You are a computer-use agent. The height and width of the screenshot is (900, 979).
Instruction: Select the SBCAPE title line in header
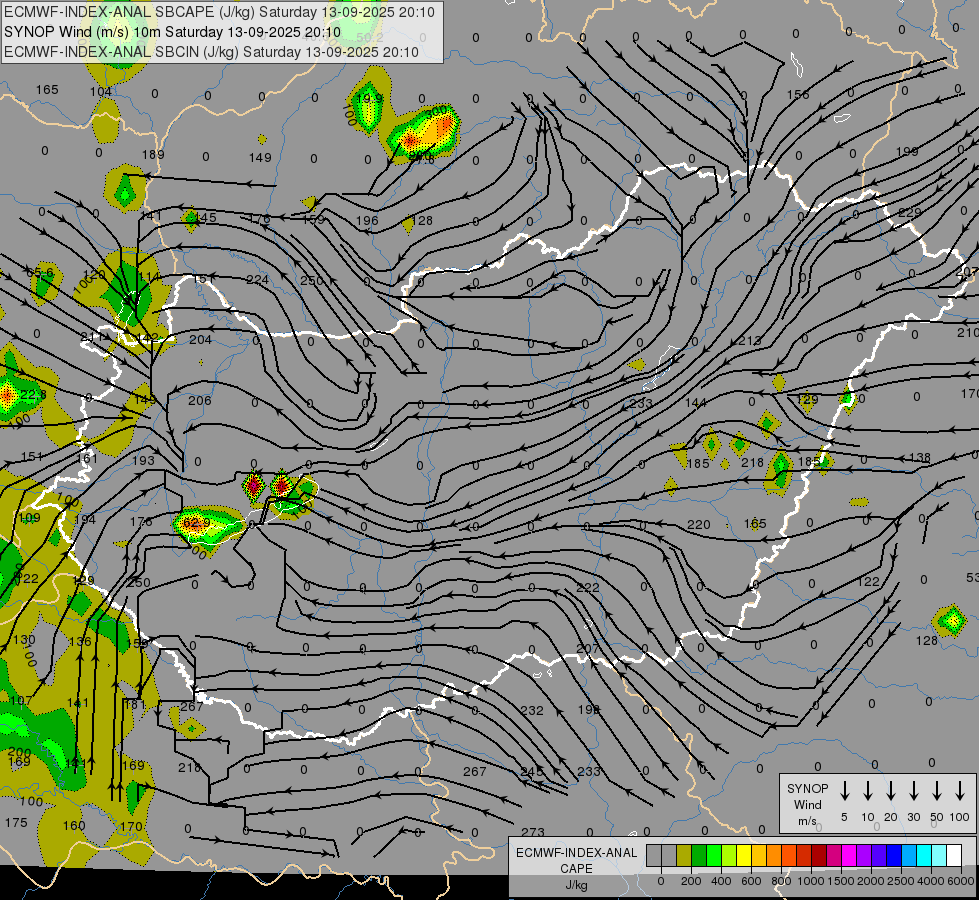219,12
